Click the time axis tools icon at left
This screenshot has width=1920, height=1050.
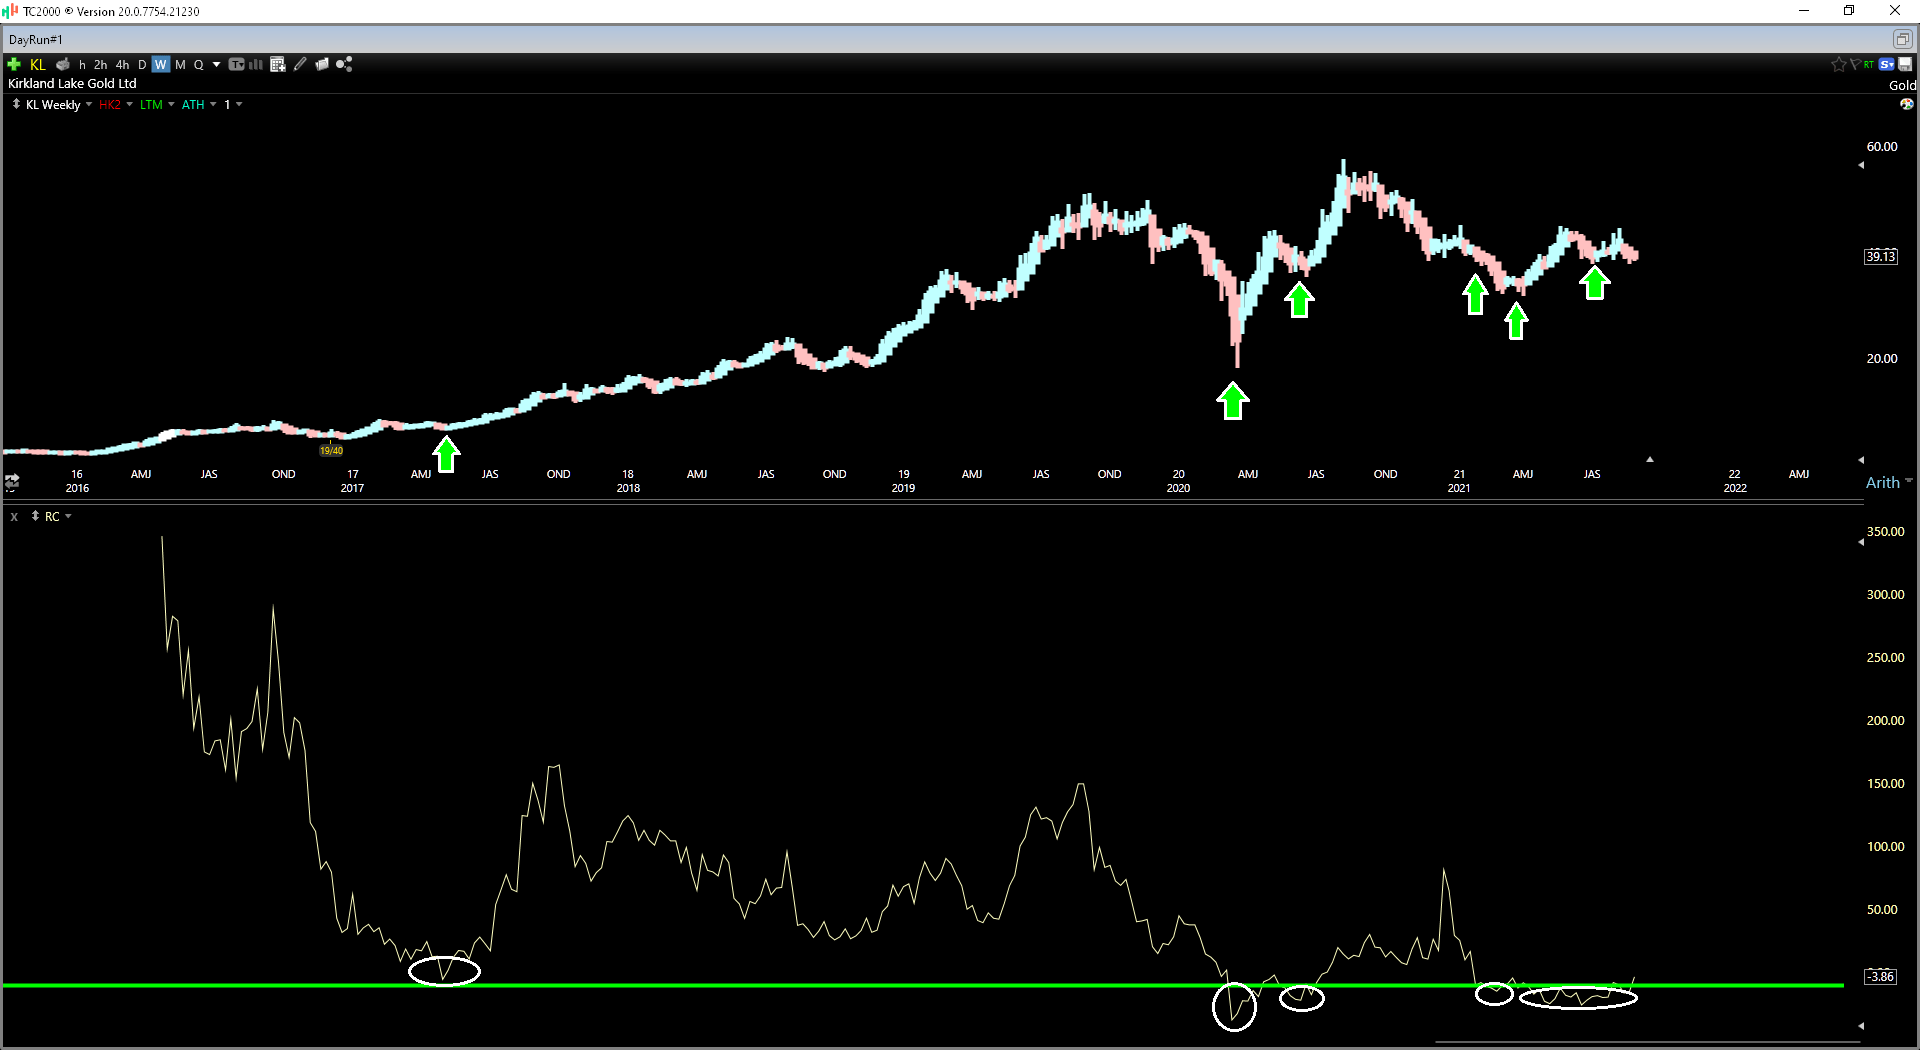click(12, 483)
